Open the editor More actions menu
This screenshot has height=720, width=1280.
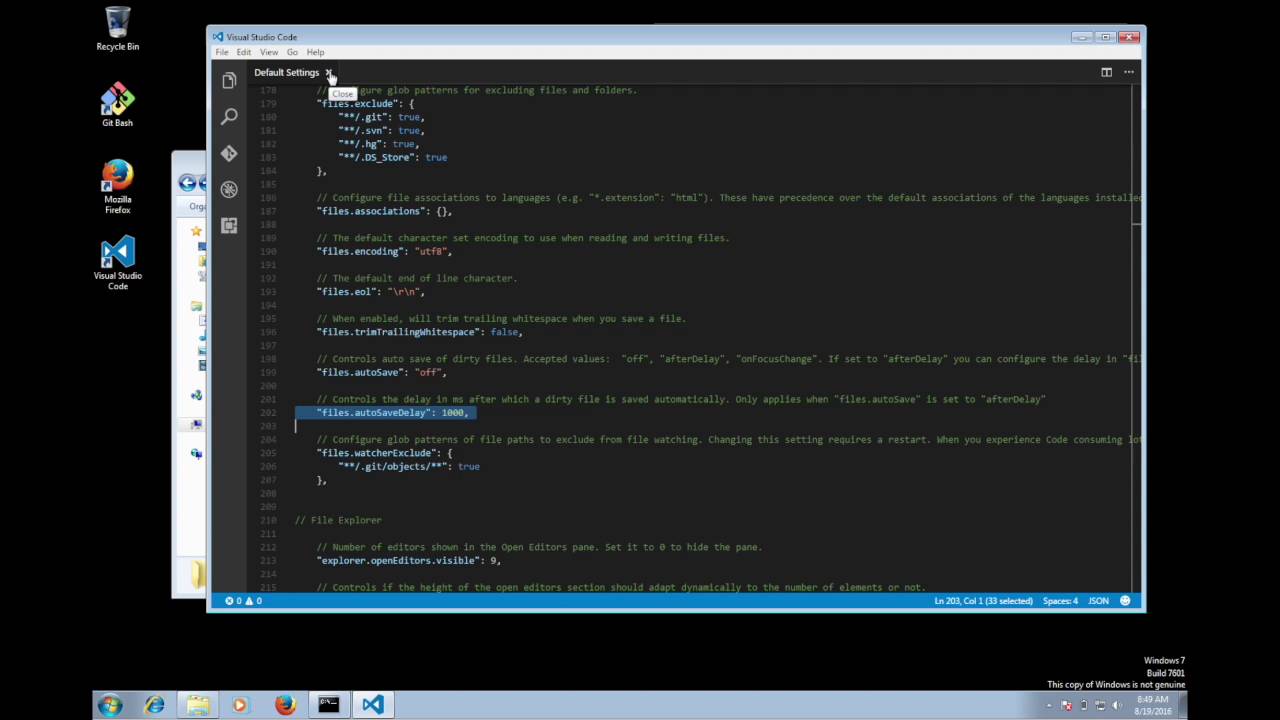point(1129,72)
